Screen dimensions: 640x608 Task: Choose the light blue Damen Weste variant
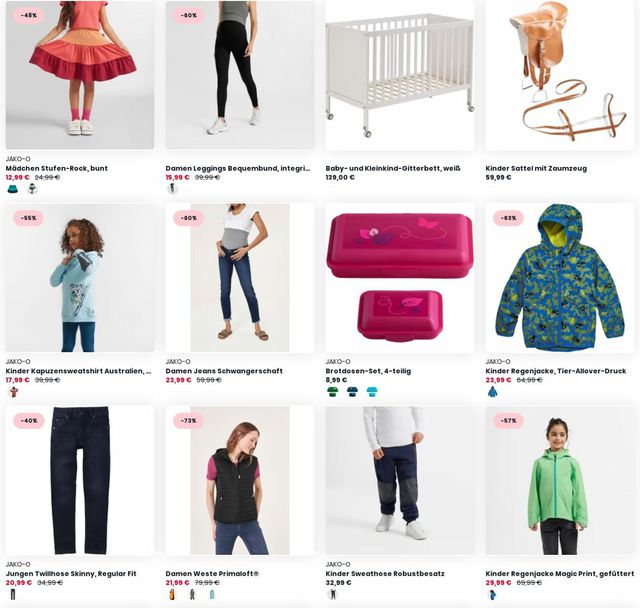(x=212, y=595)
